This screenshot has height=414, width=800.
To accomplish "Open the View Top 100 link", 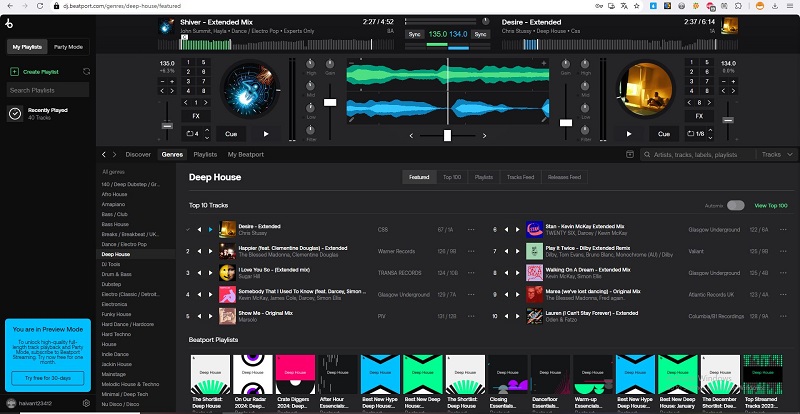I will click(x=771, y=206).
